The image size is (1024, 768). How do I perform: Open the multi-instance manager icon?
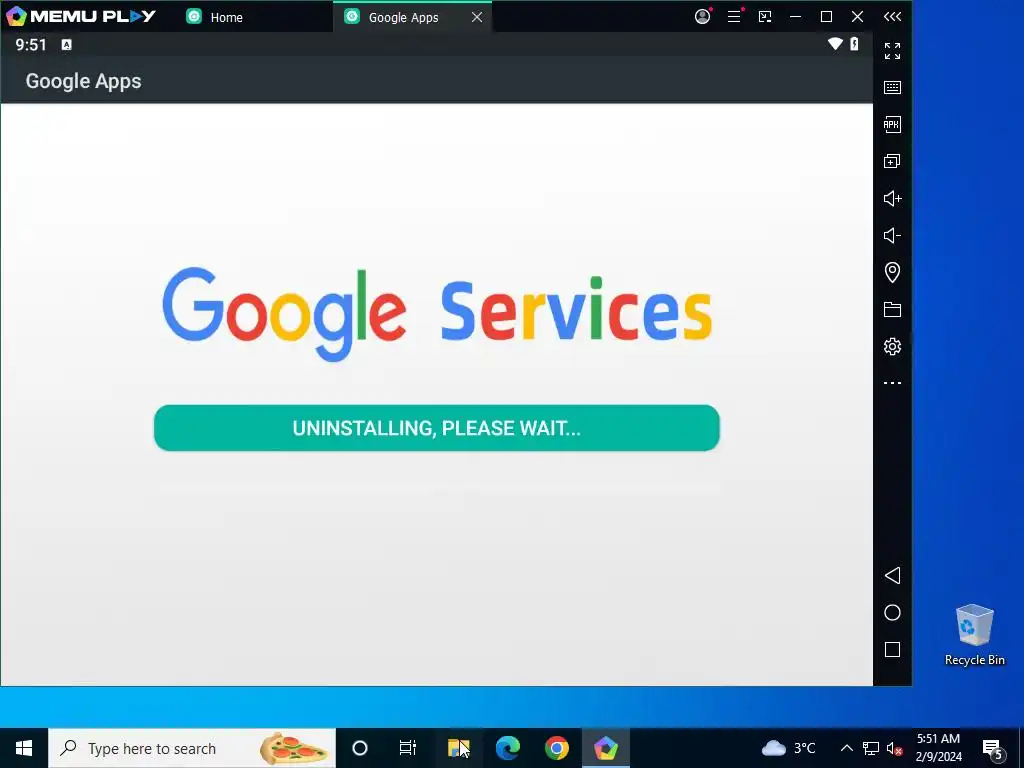pos(892,161)
